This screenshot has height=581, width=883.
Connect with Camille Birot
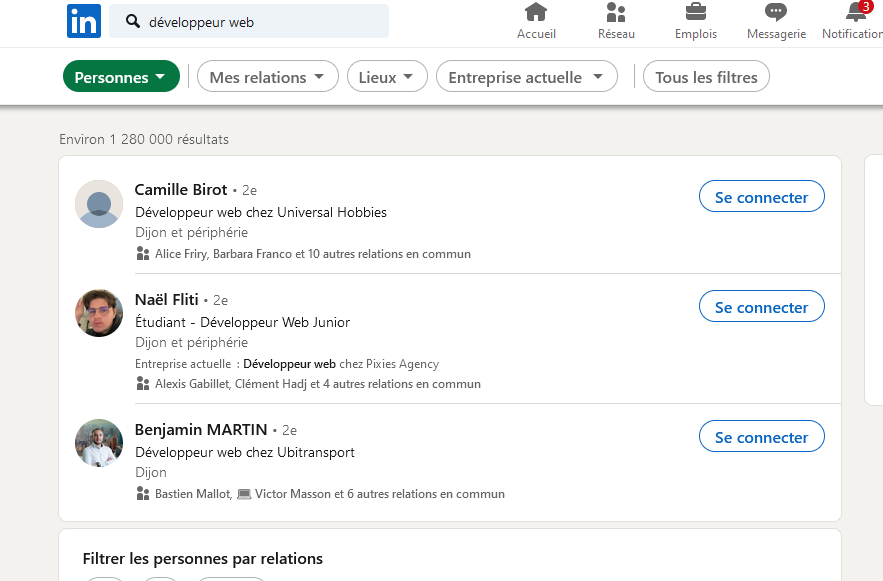(x=761, y=196)
